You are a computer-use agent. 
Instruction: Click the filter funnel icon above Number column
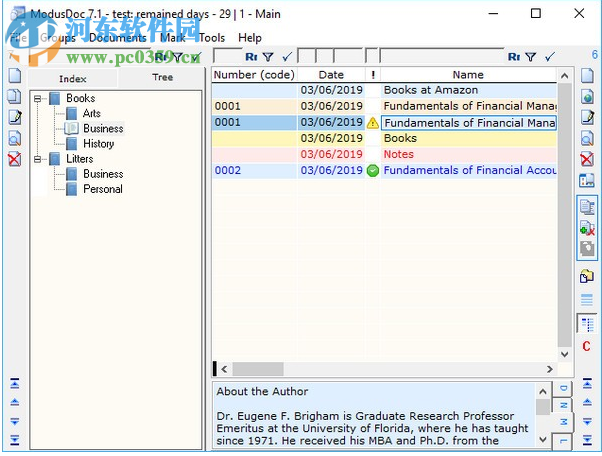[x=268, y=57]
